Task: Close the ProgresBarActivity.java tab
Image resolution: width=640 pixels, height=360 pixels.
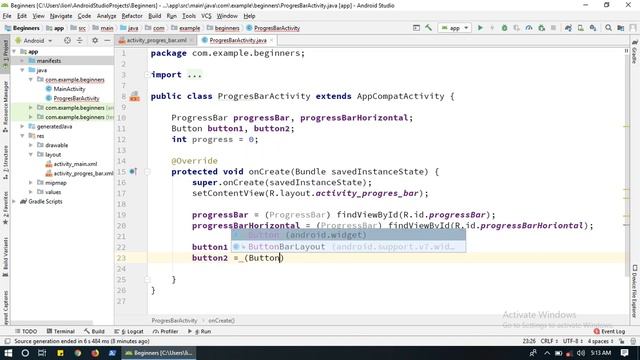Action: (x=271, y=40)
